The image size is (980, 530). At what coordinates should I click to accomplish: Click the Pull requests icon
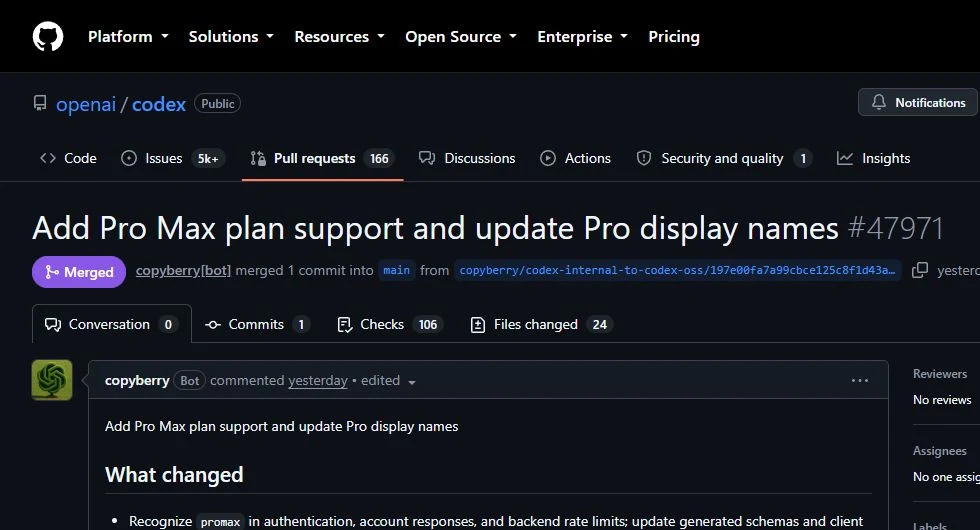coord(258,158)
